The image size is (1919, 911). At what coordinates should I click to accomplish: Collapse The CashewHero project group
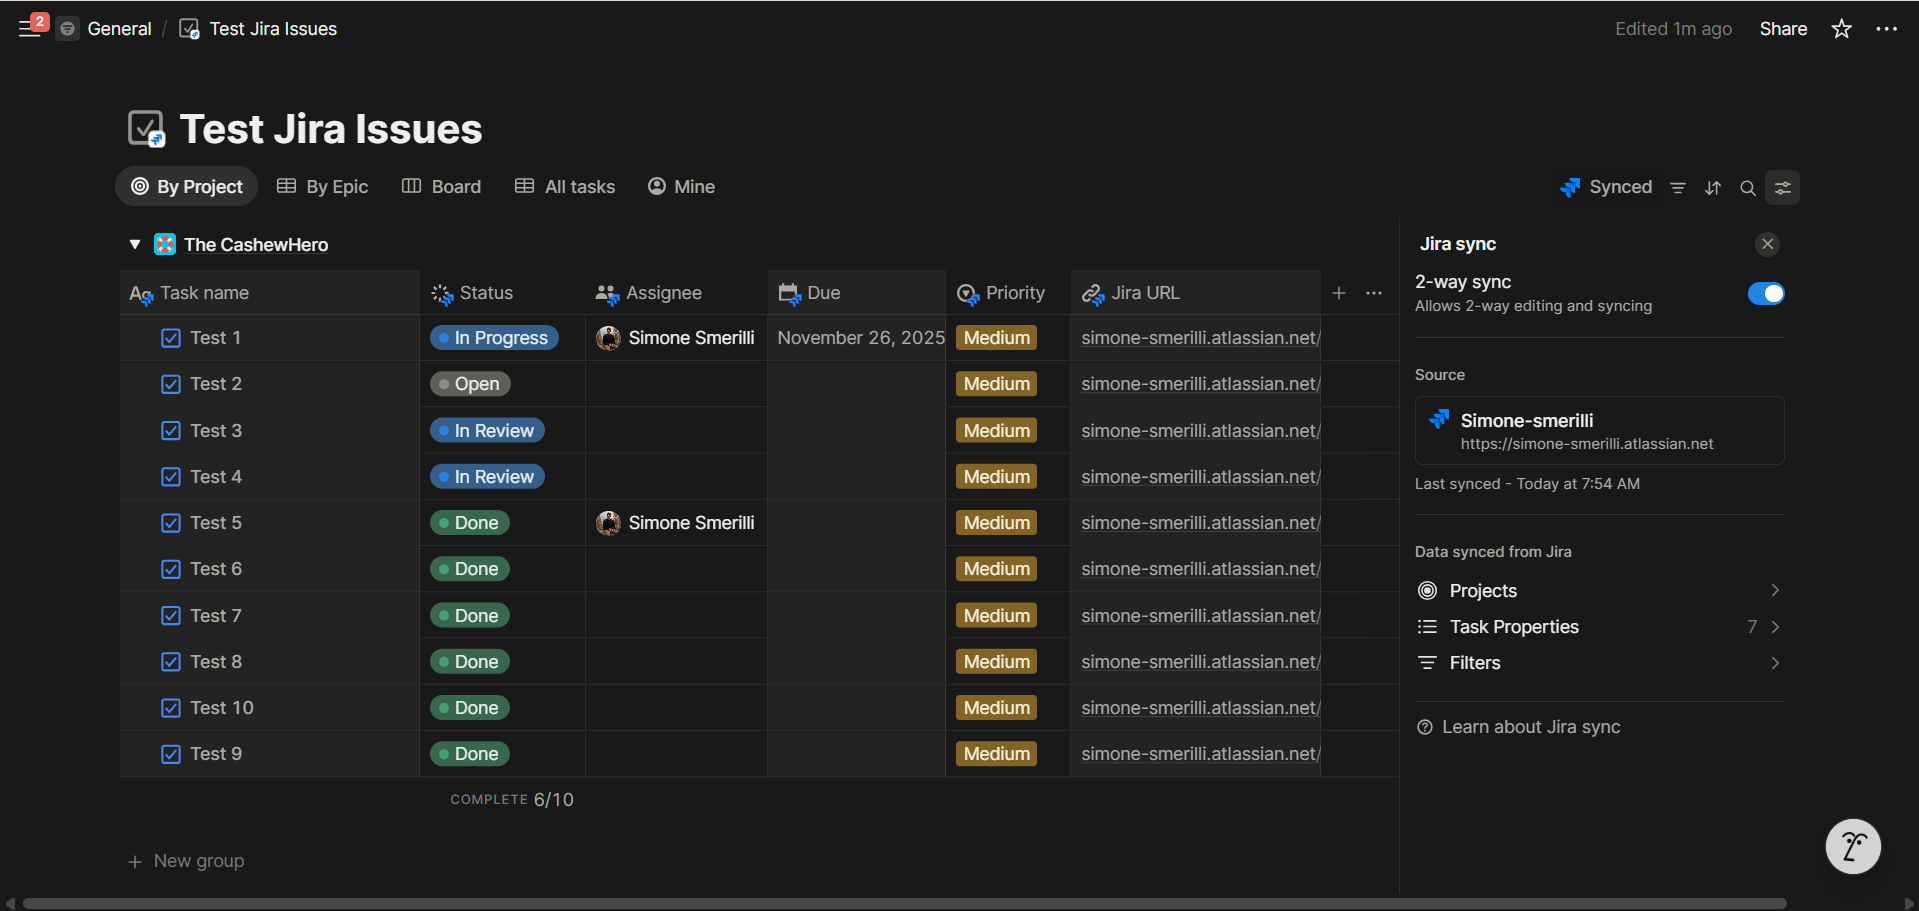click(134, 244)
